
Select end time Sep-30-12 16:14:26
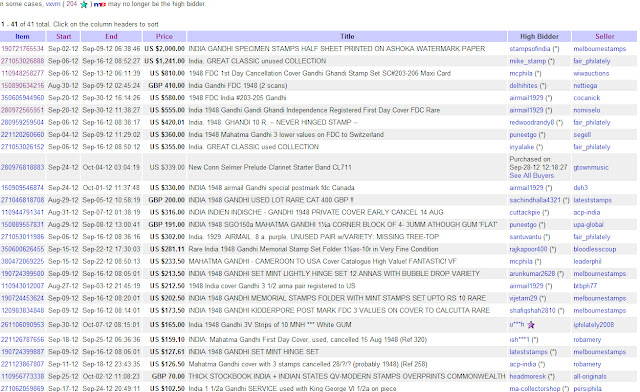click(111, 98)
